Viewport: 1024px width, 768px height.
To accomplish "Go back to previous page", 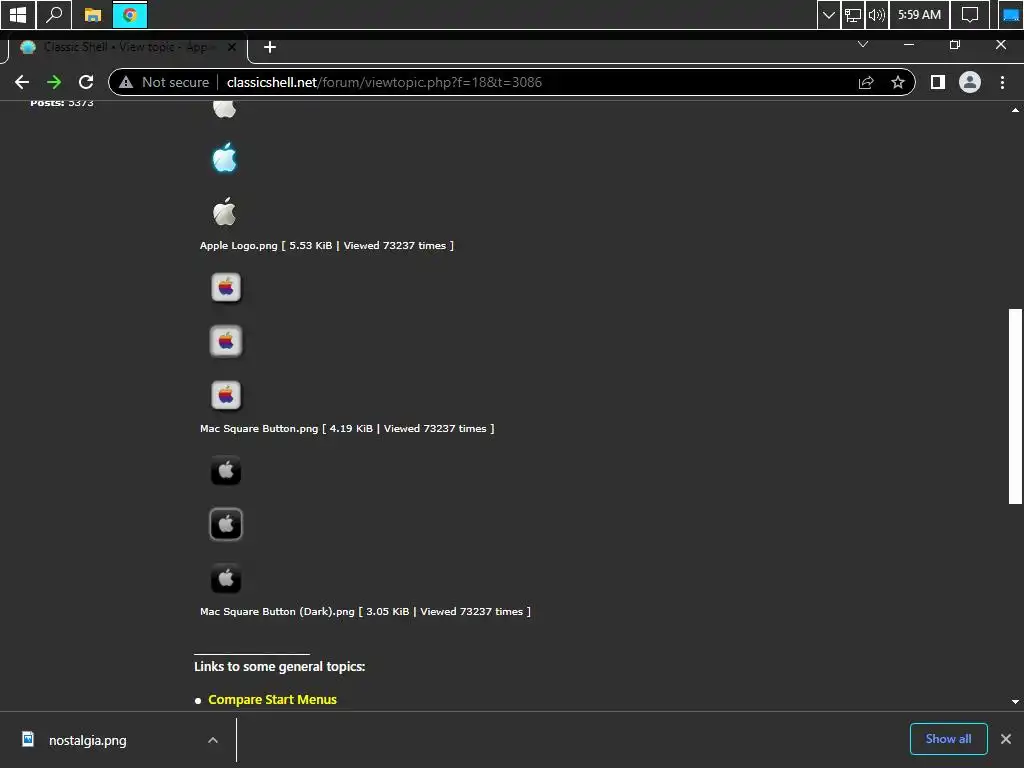I will [x=22, y=82].
